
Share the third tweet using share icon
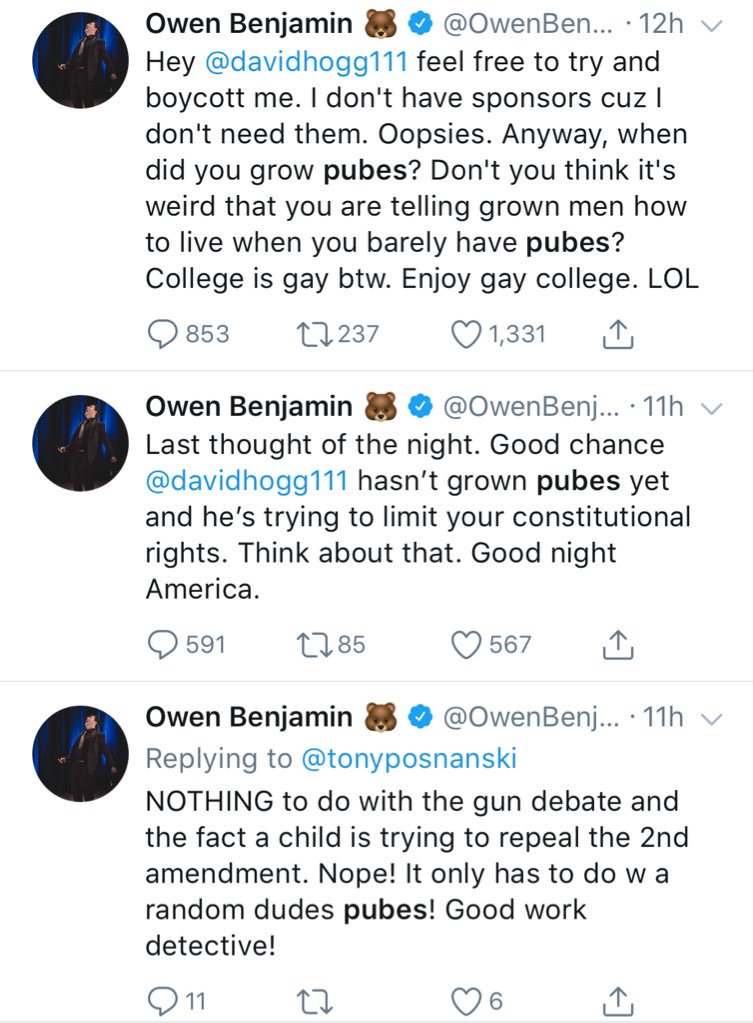[619, 999]
